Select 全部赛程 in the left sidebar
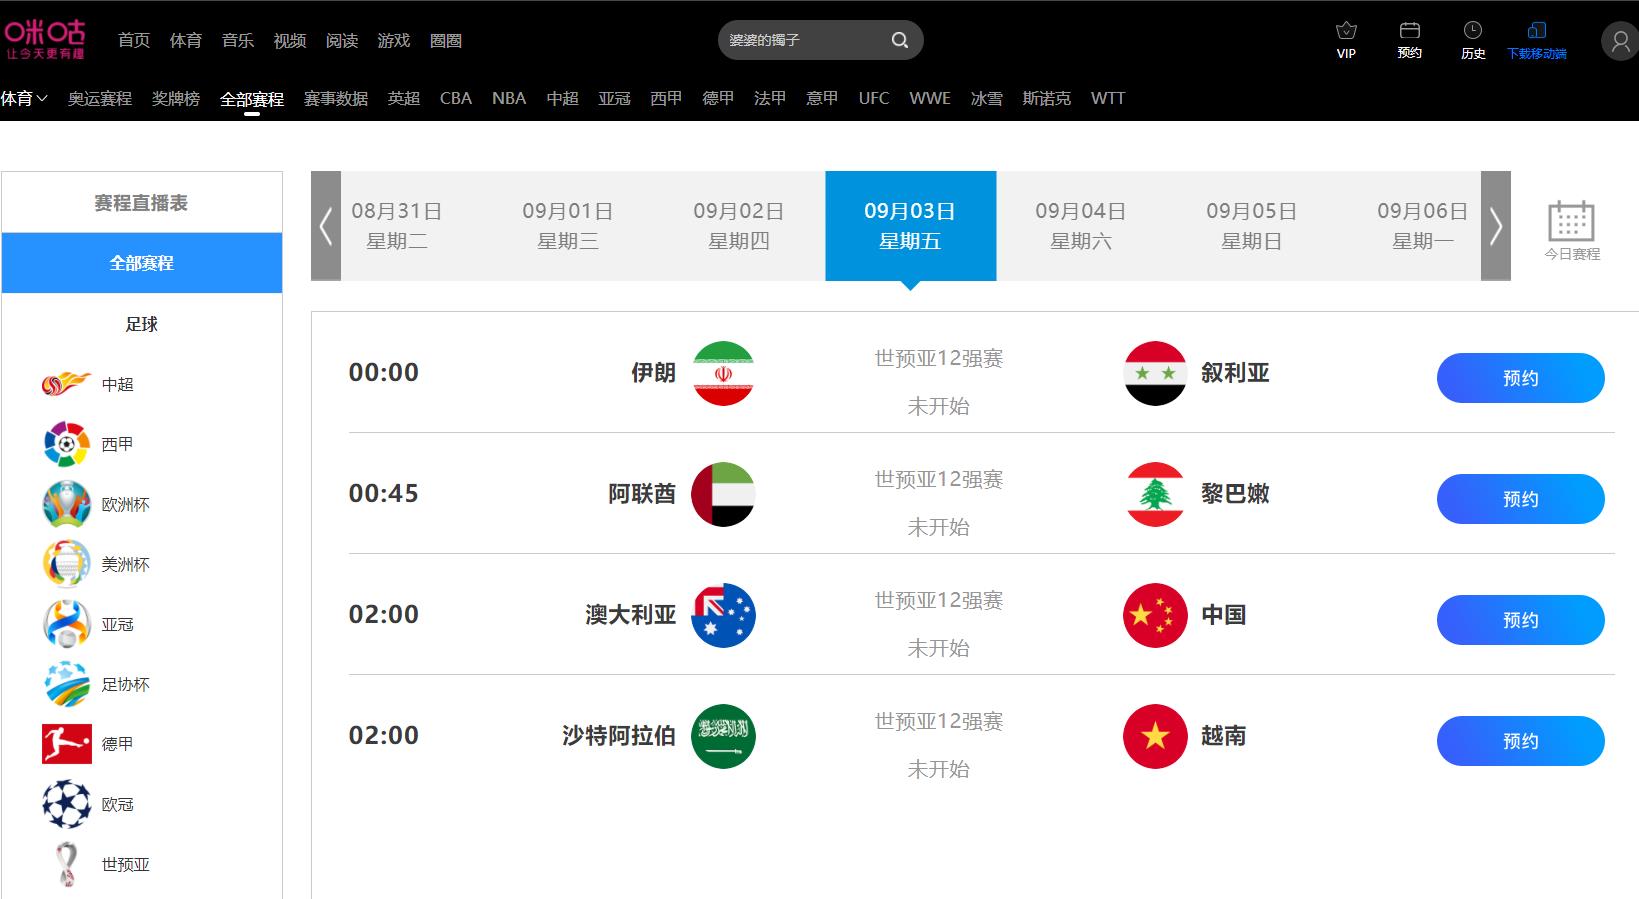 coord(142,263)
